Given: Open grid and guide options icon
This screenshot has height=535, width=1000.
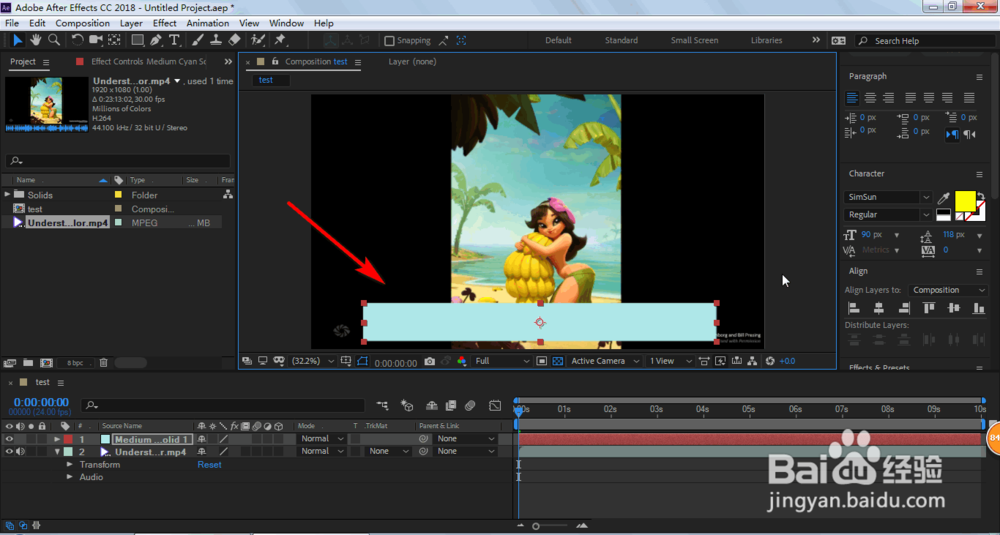Looking at the screenshot, I should tap(346, 361).
